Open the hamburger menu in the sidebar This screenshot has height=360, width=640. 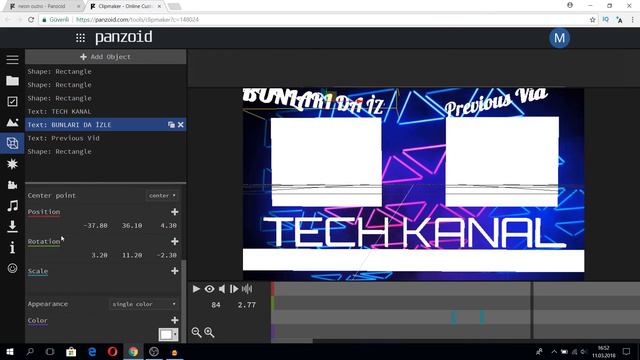(12, 60)
